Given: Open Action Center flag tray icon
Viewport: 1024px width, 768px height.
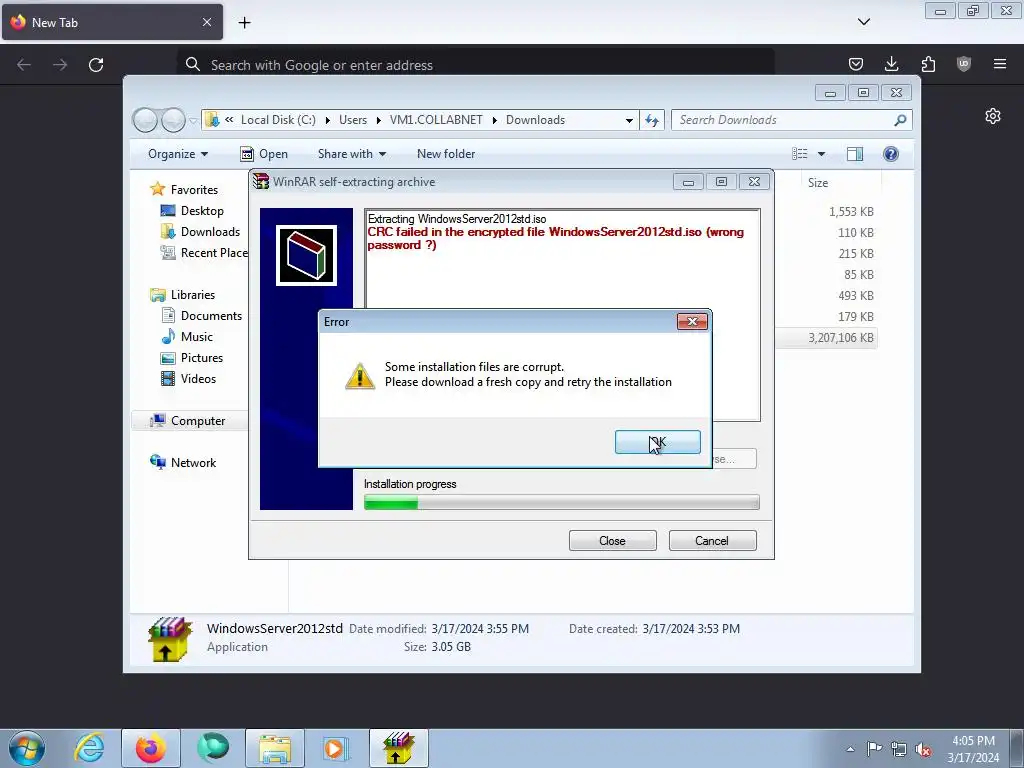Looking at the screenshot, I should point(874,749).
